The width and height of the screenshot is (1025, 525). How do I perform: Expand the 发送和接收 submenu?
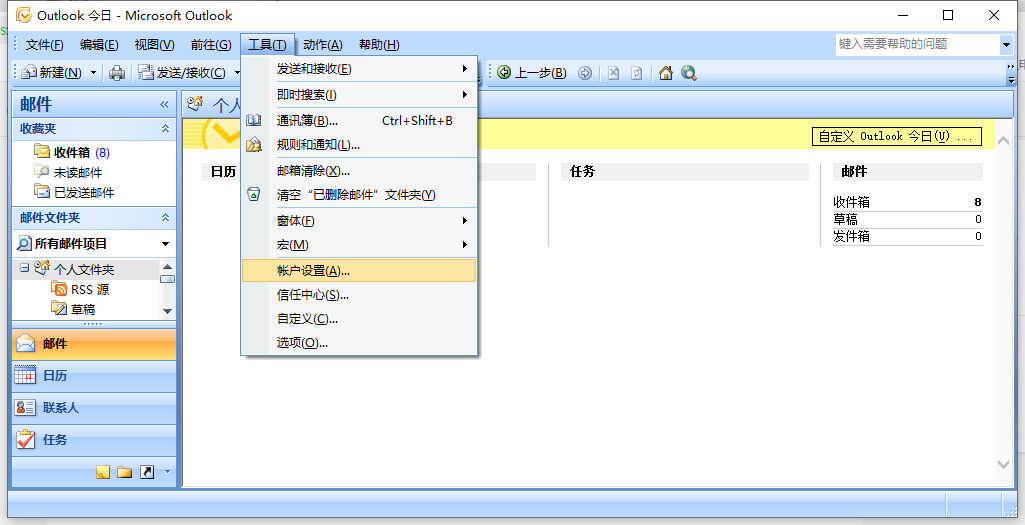(x=360, y=69)
